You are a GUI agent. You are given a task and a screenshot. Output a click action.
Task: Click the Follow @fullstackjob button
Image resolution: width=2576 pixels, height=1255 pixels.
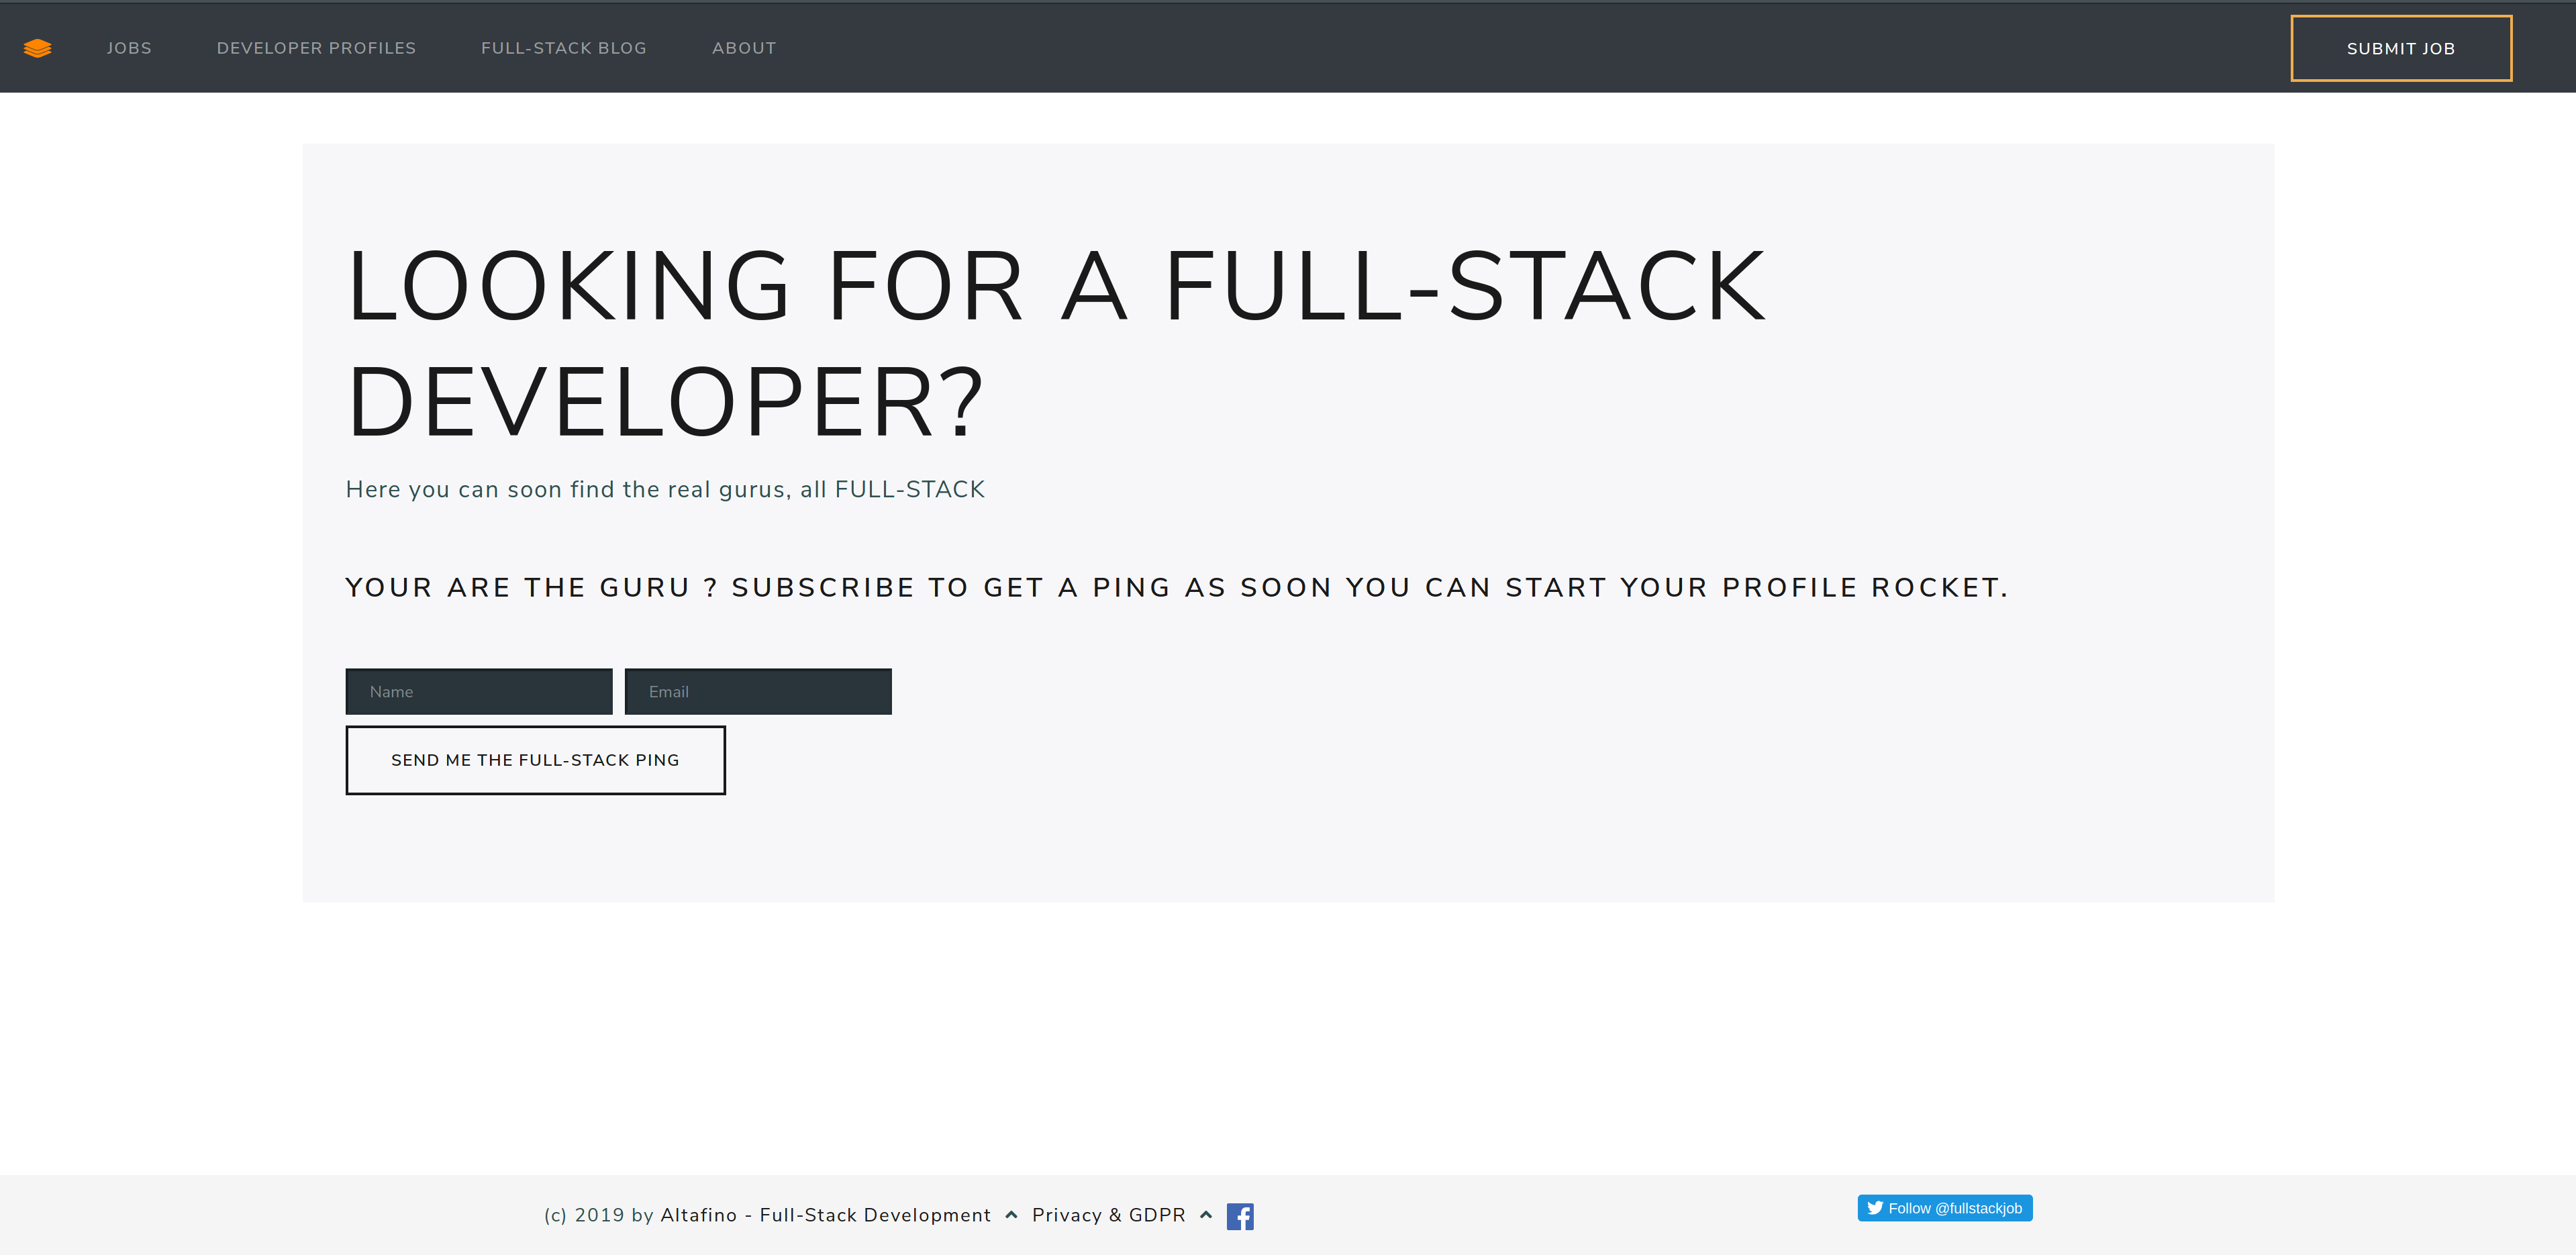1944,1208
